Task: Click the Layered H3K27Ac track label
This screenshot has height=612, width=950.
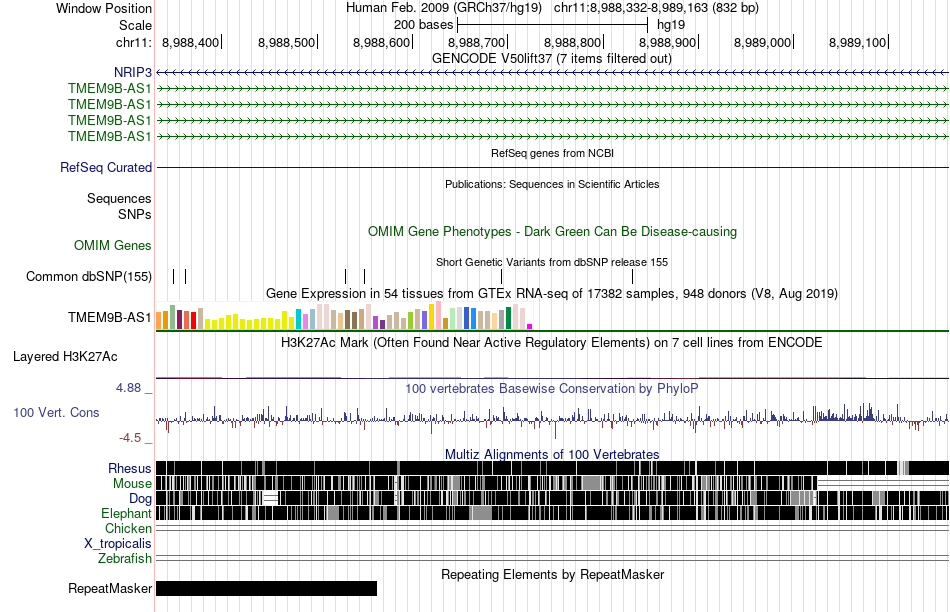Action: [x=65, y=356]
